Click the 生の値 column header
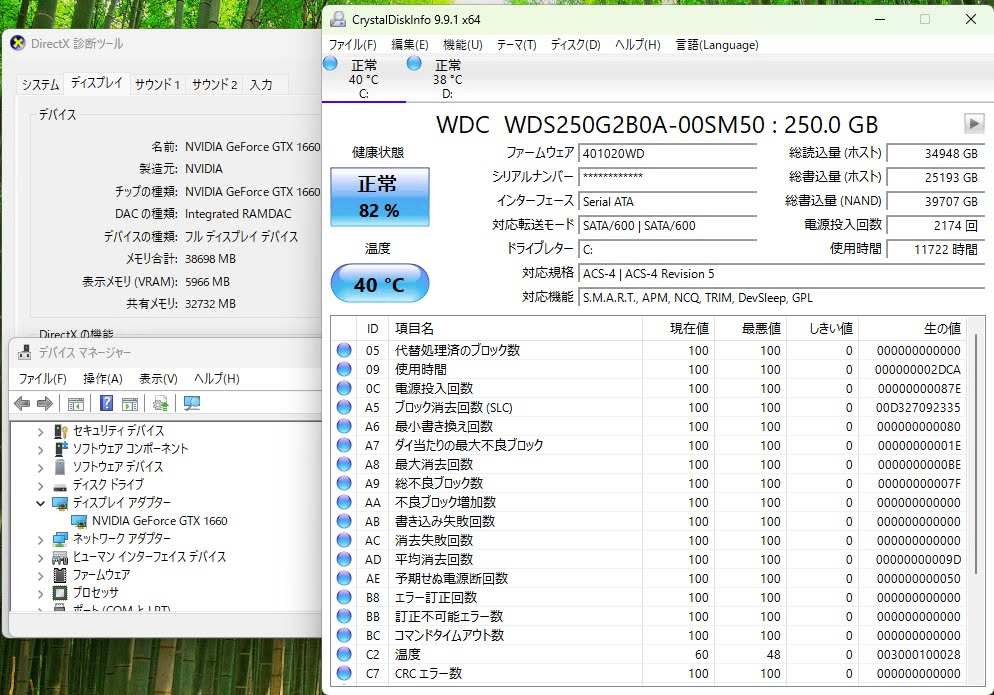 [912, 328]
